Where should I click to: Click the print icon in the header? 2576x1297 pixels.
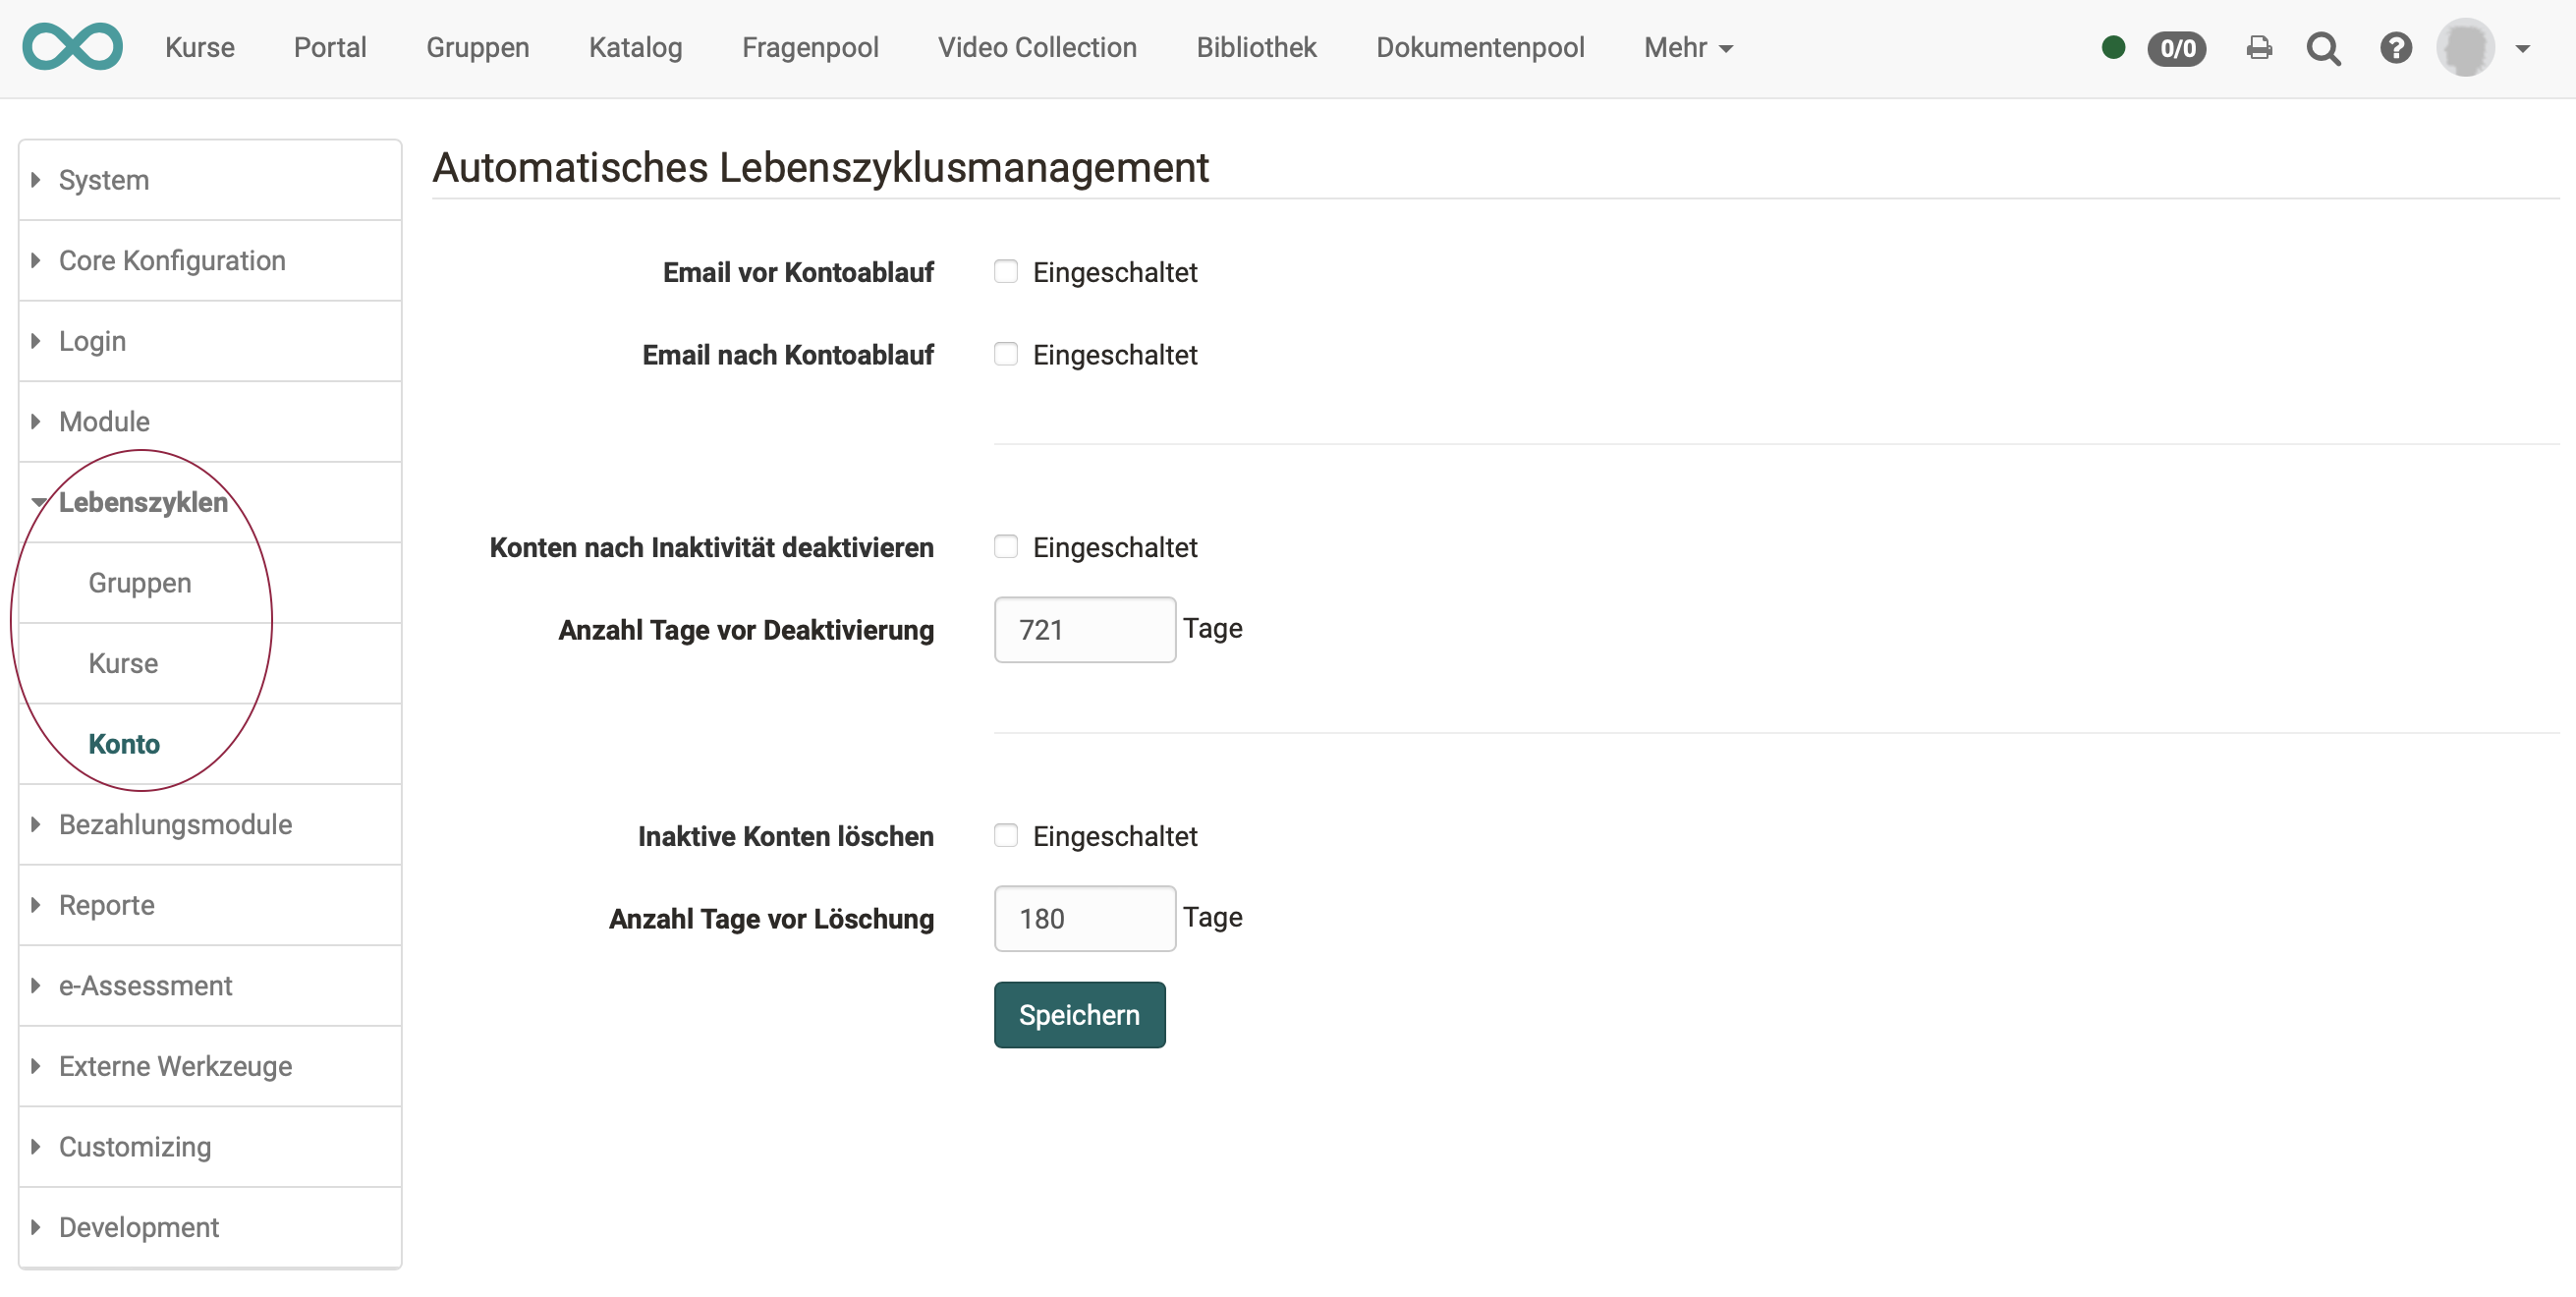tap(2259, 48)
